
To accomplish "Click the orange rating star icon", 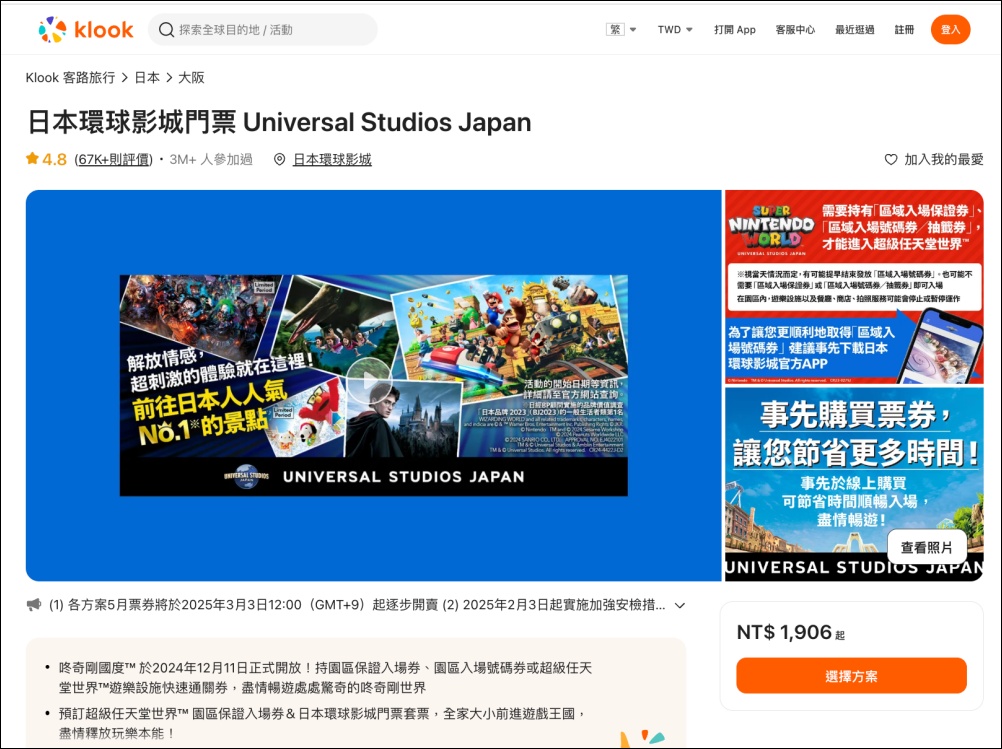I will click(x=32, y=158).
